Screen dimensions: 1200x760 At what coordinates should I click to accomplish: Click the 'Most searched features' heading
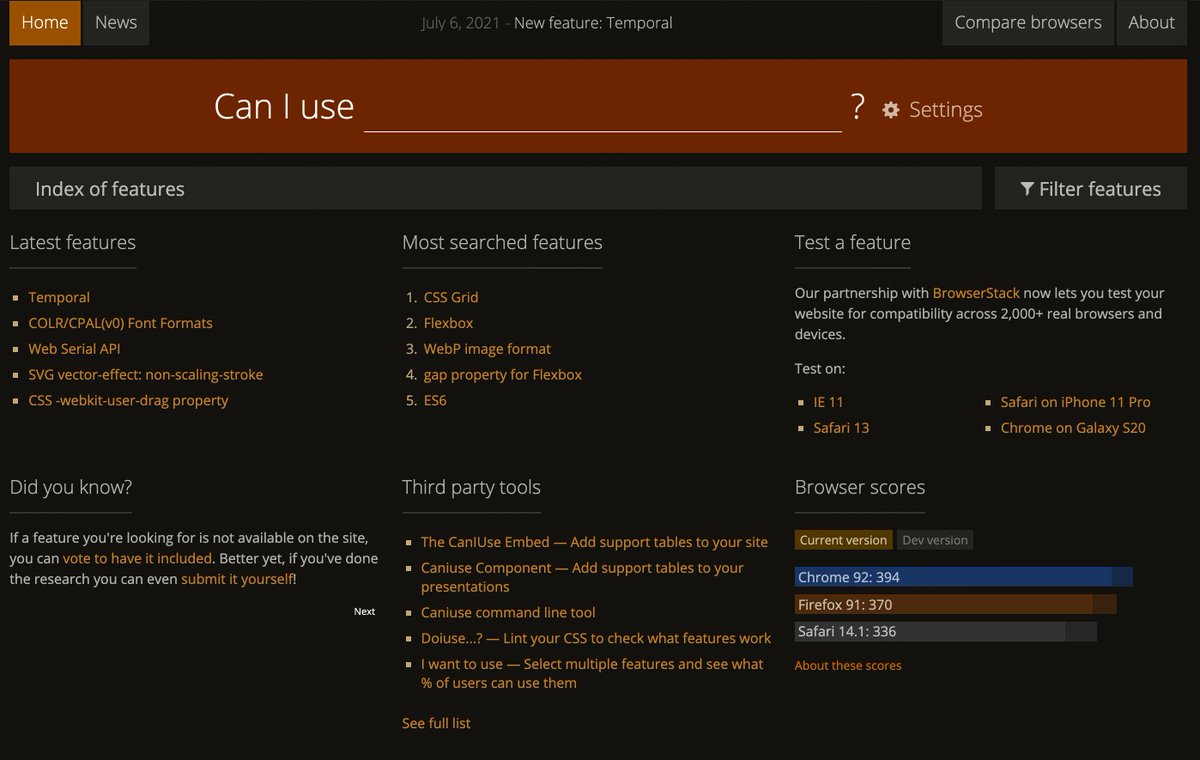[x=502, y=242]
